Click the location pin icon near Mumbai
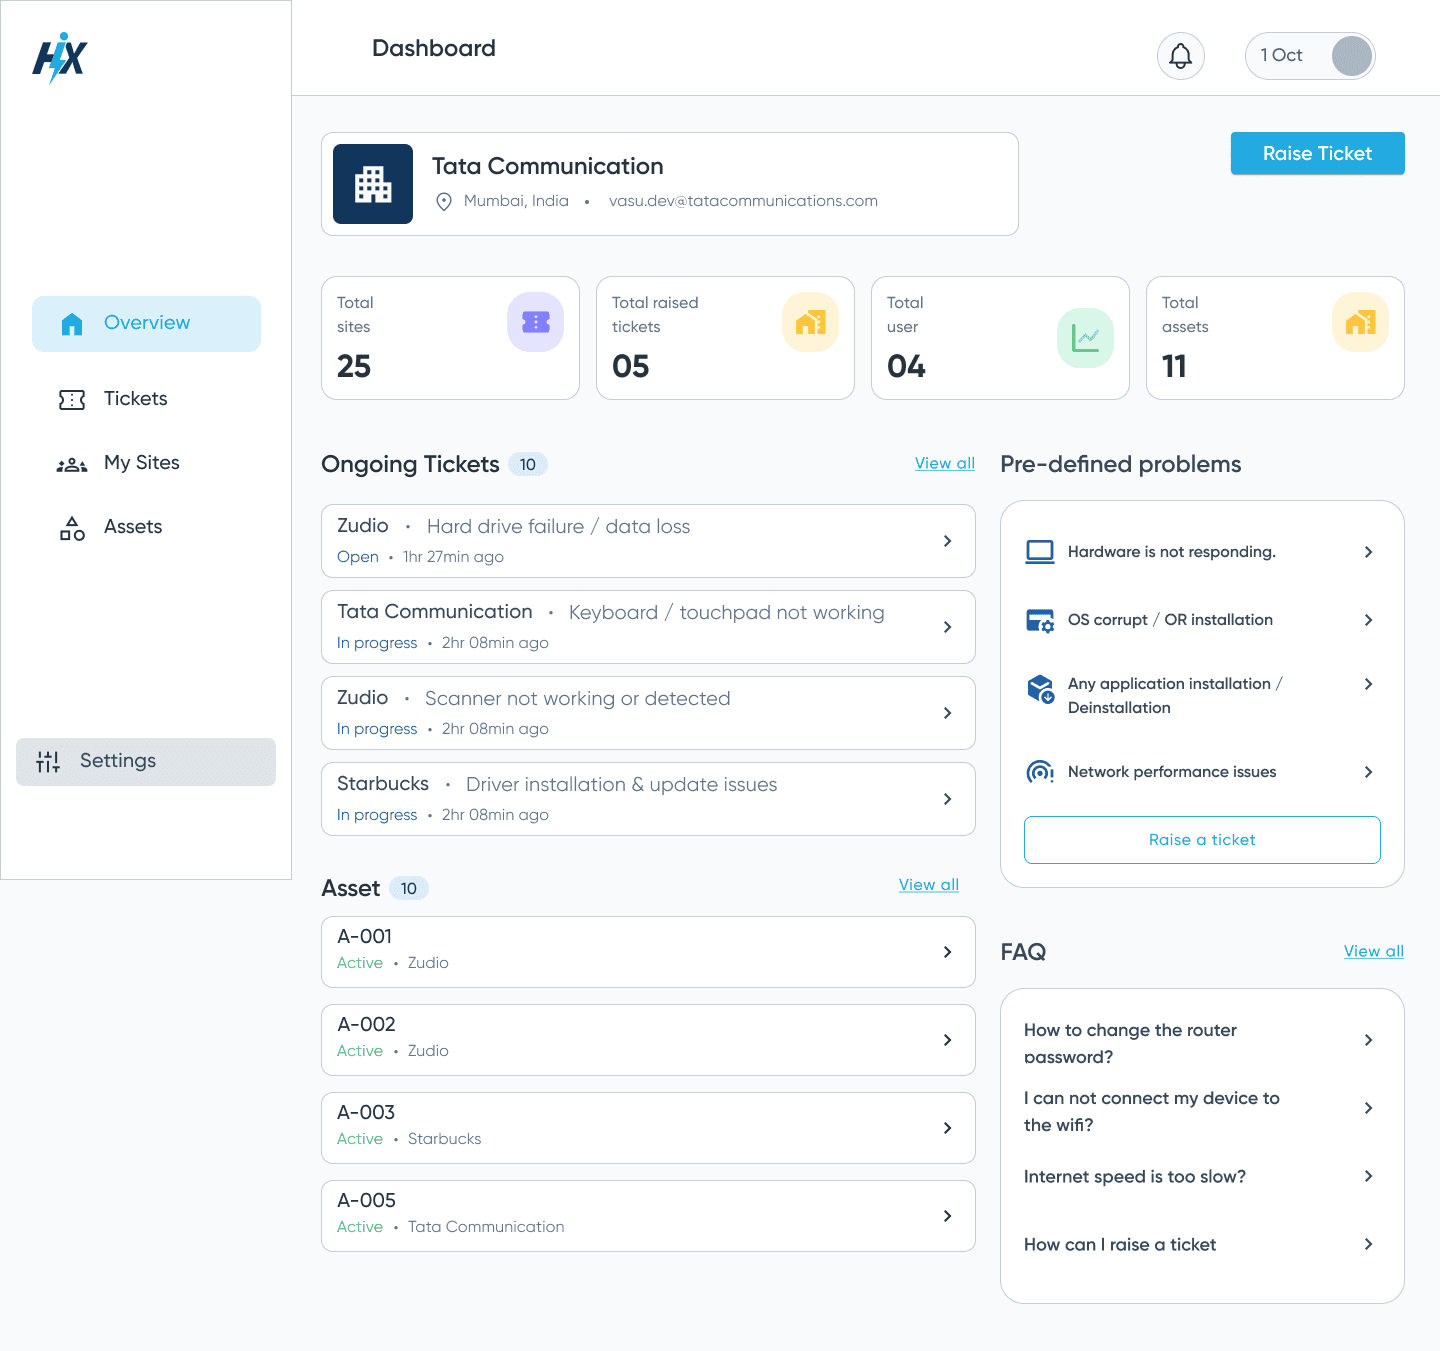 [444, 202]
